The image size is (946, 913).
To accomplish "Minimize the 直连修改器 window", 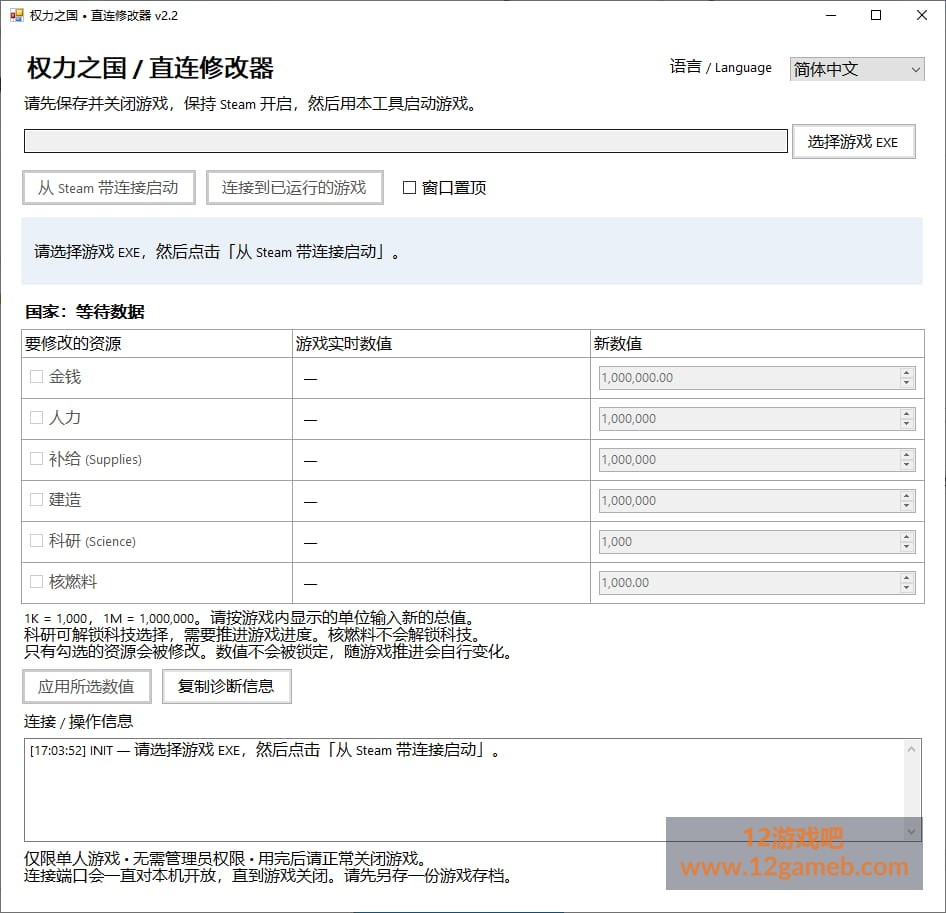I will (x=831, y=15).
